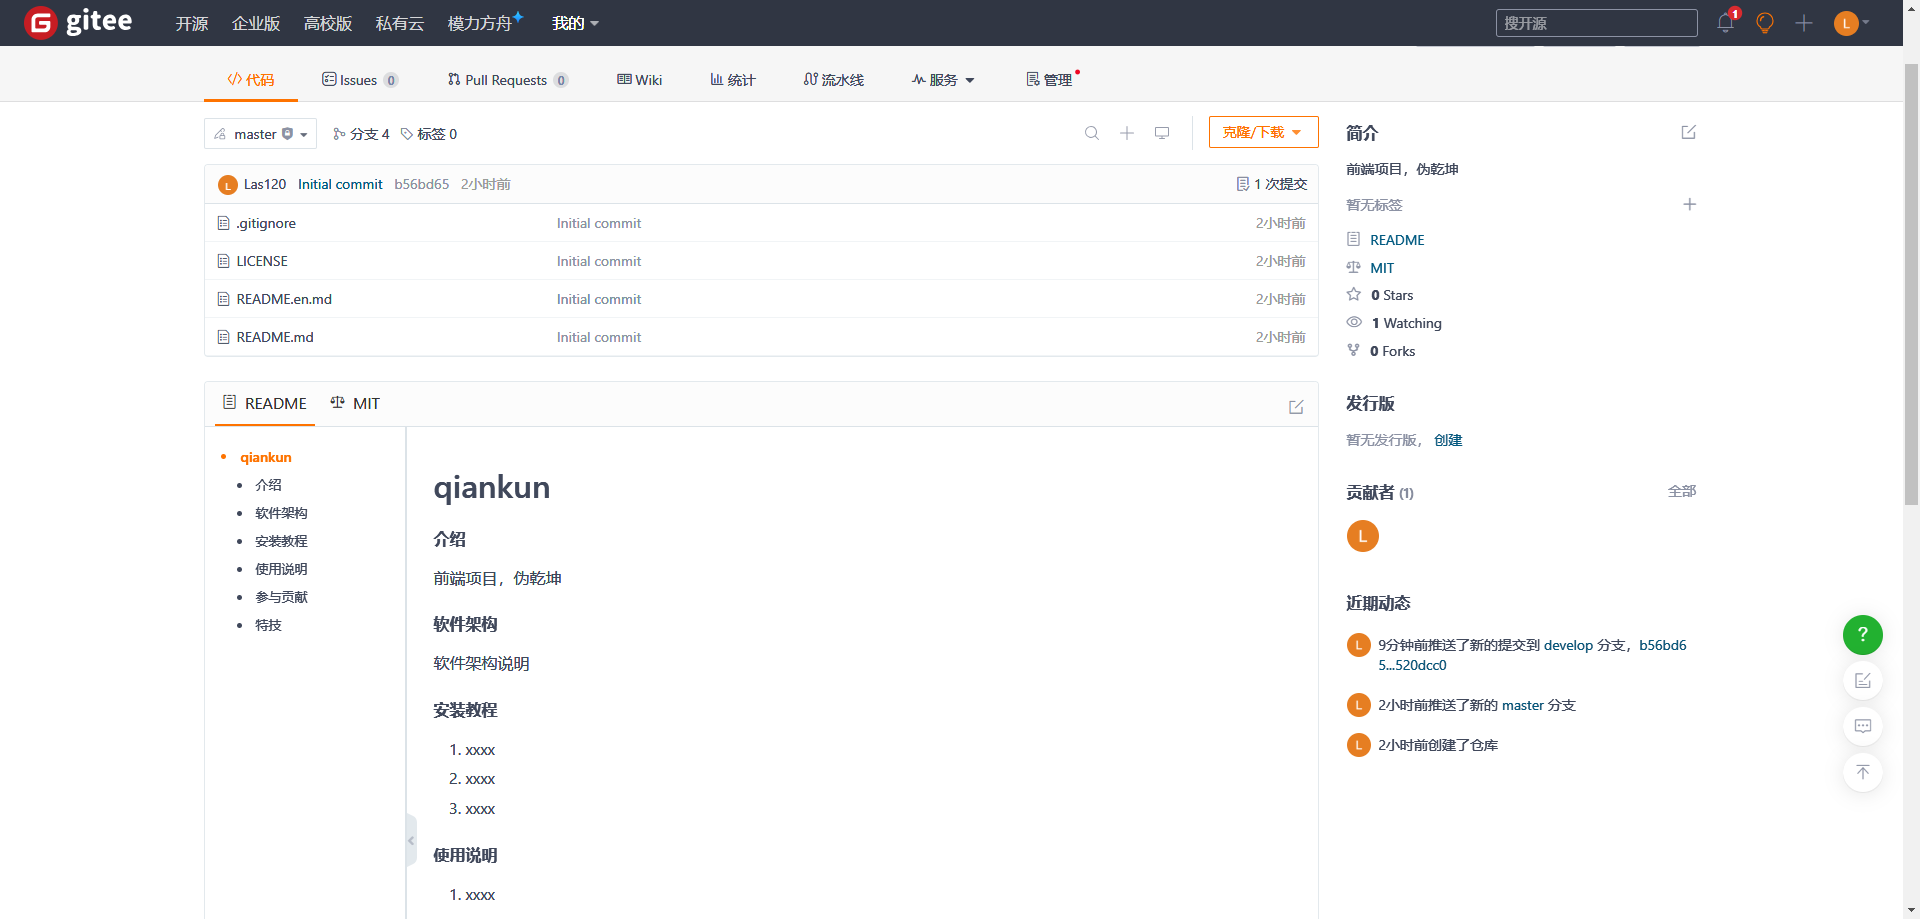Click the lightbulb tips icon

click(x=1765, y=23)
